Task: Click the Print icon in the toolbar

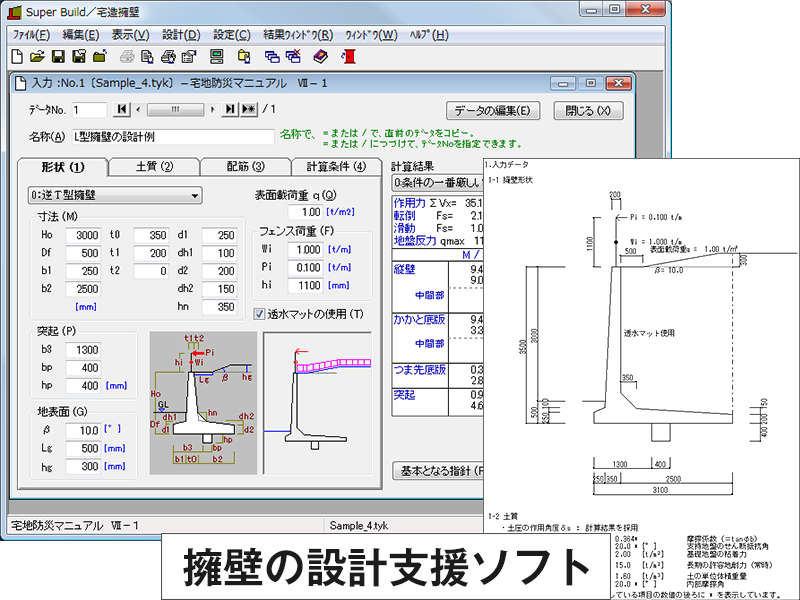Action: coord(127,56)
